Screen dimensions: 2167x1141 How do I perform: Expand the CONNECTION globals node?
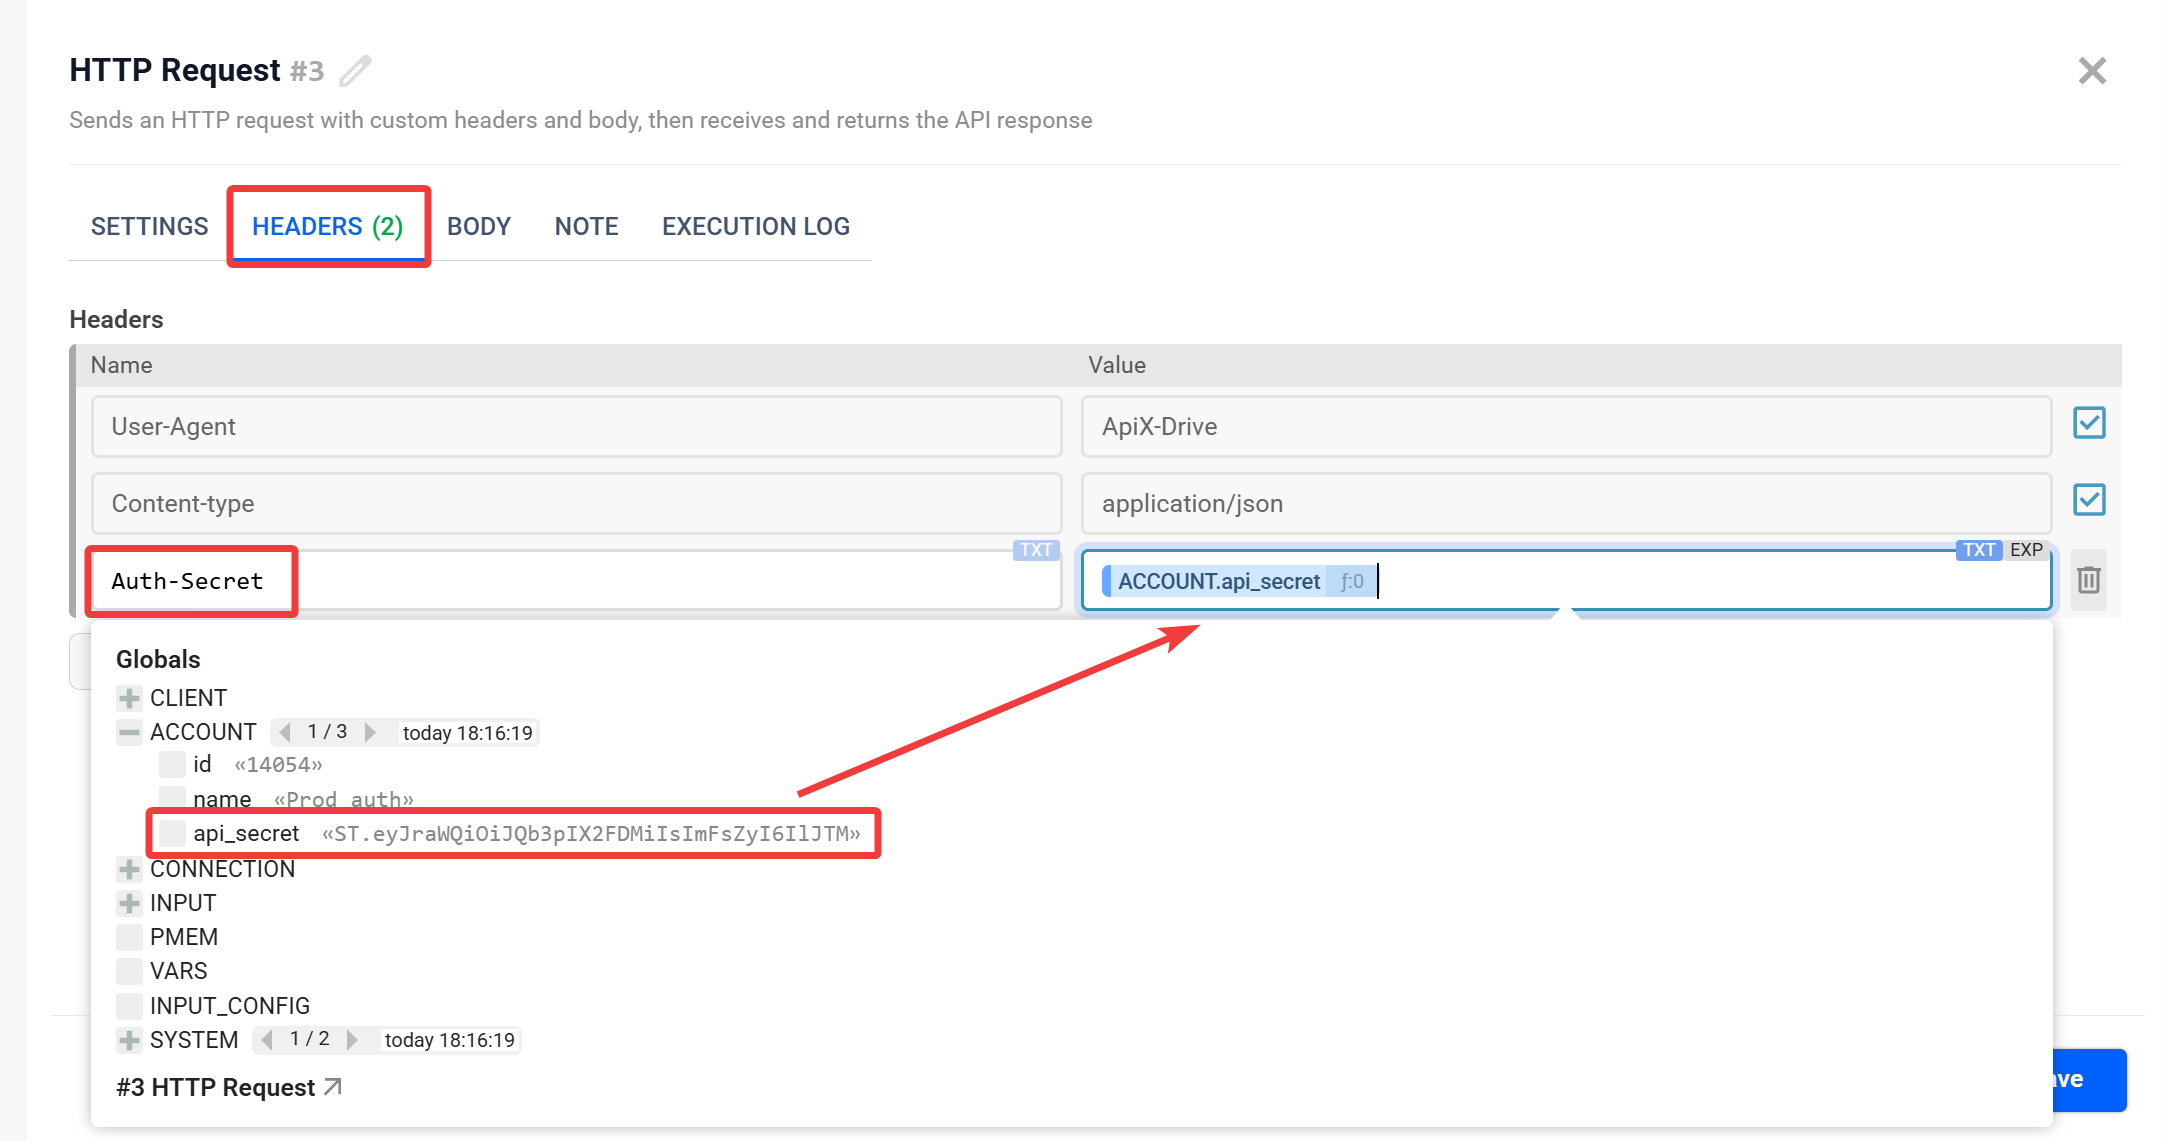click(129, 869)
